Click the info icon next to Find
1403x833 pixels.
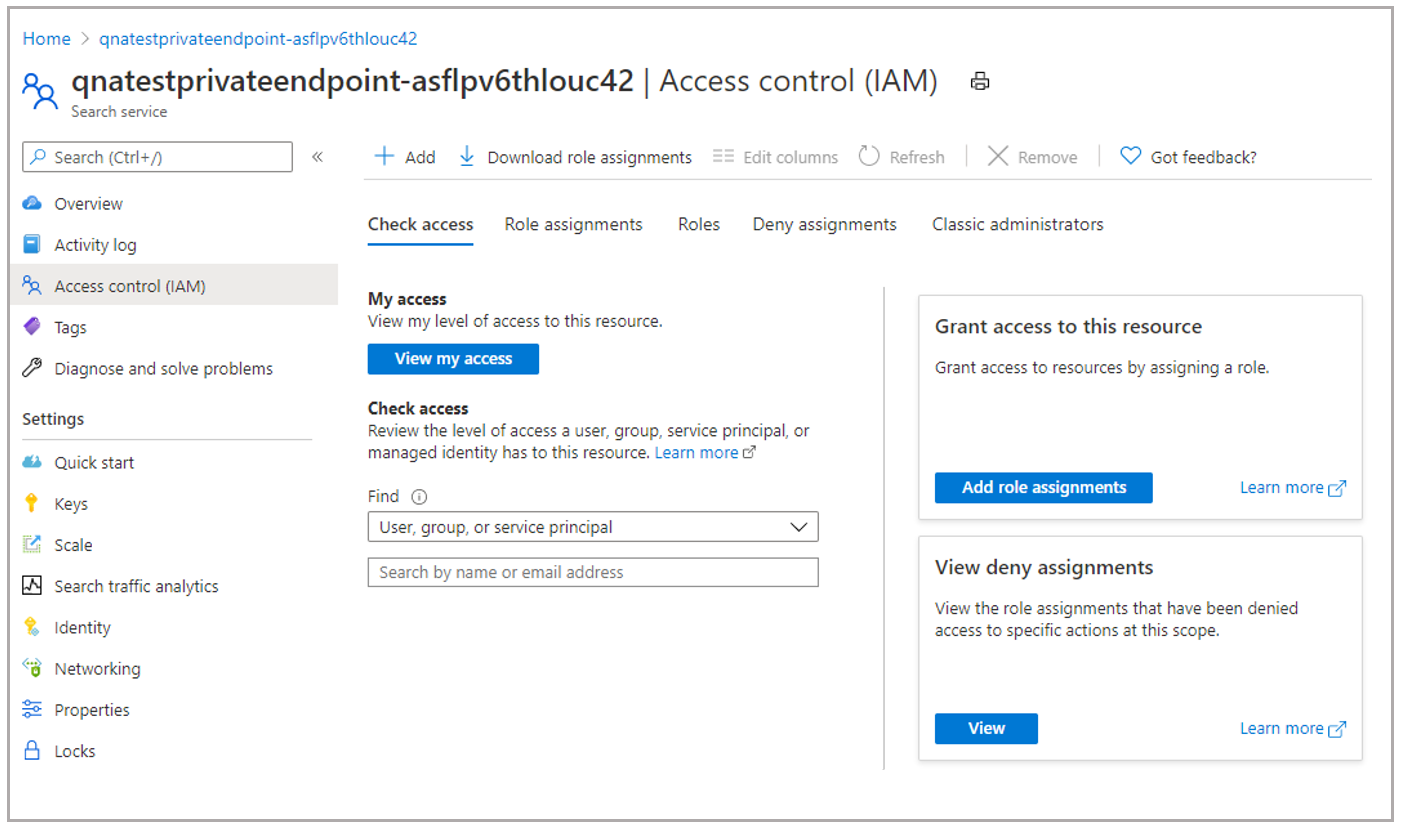point(419,496)
